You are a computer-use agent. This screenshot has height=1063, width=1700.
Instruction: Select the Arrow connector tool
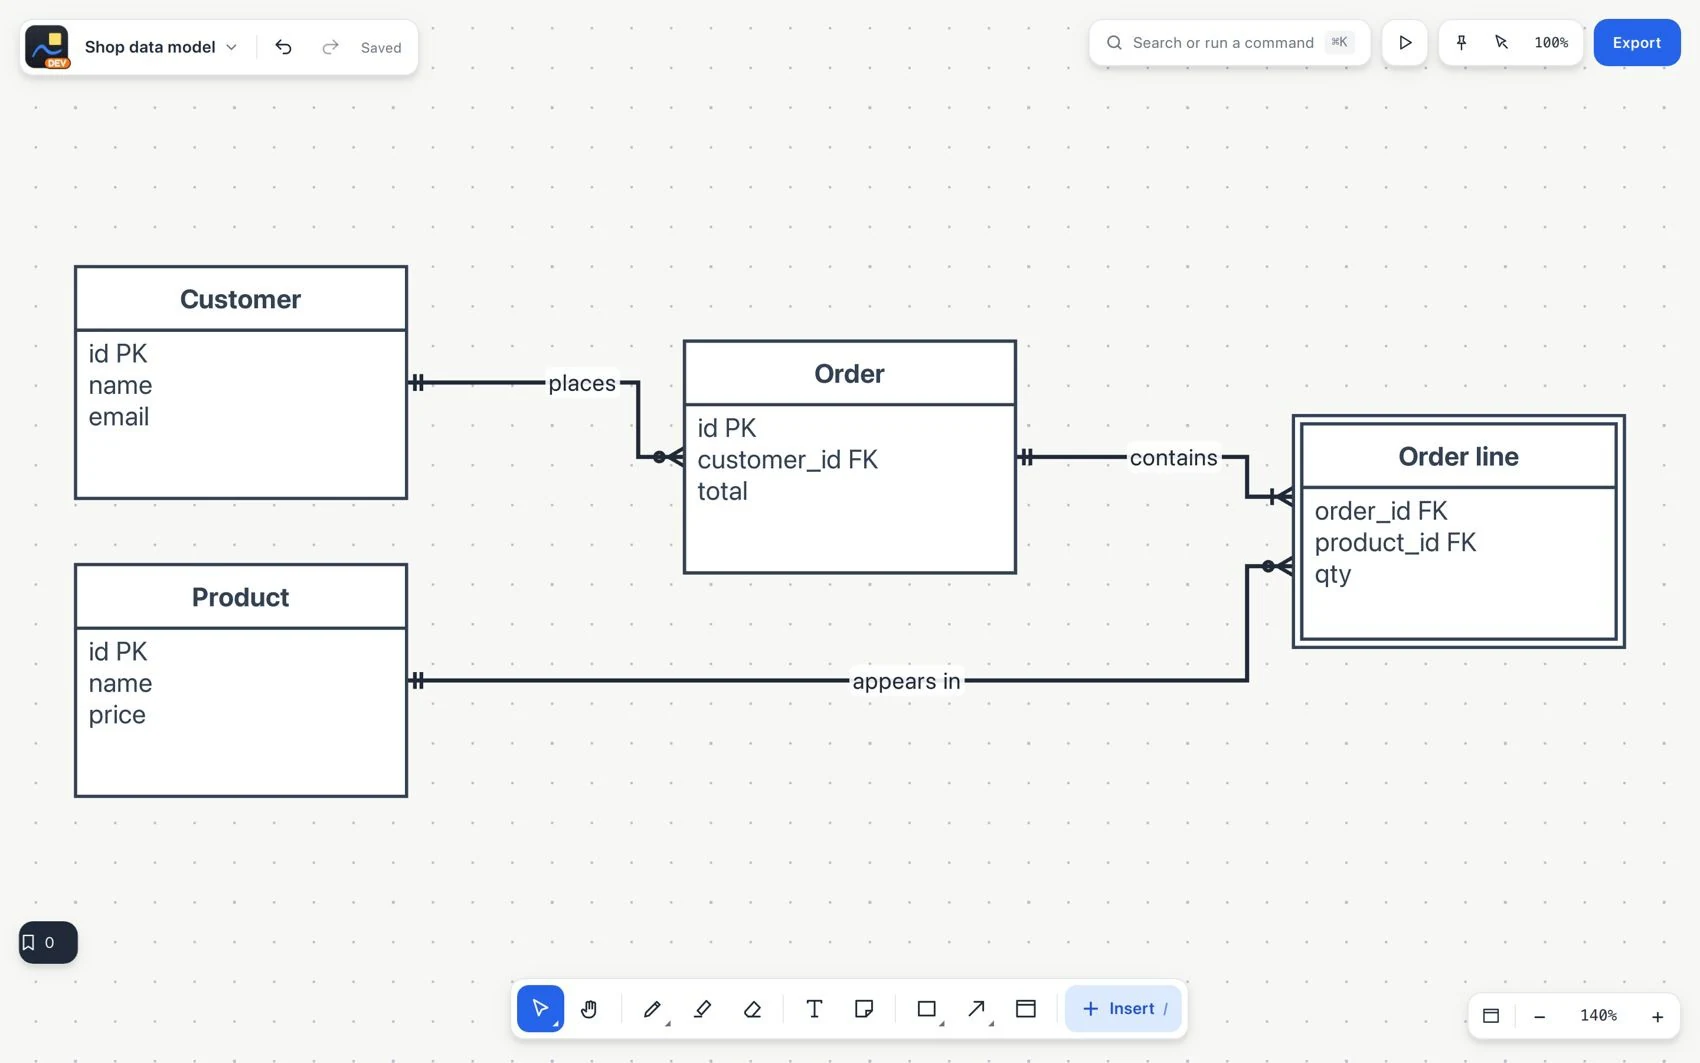(x=977, y=1008)
